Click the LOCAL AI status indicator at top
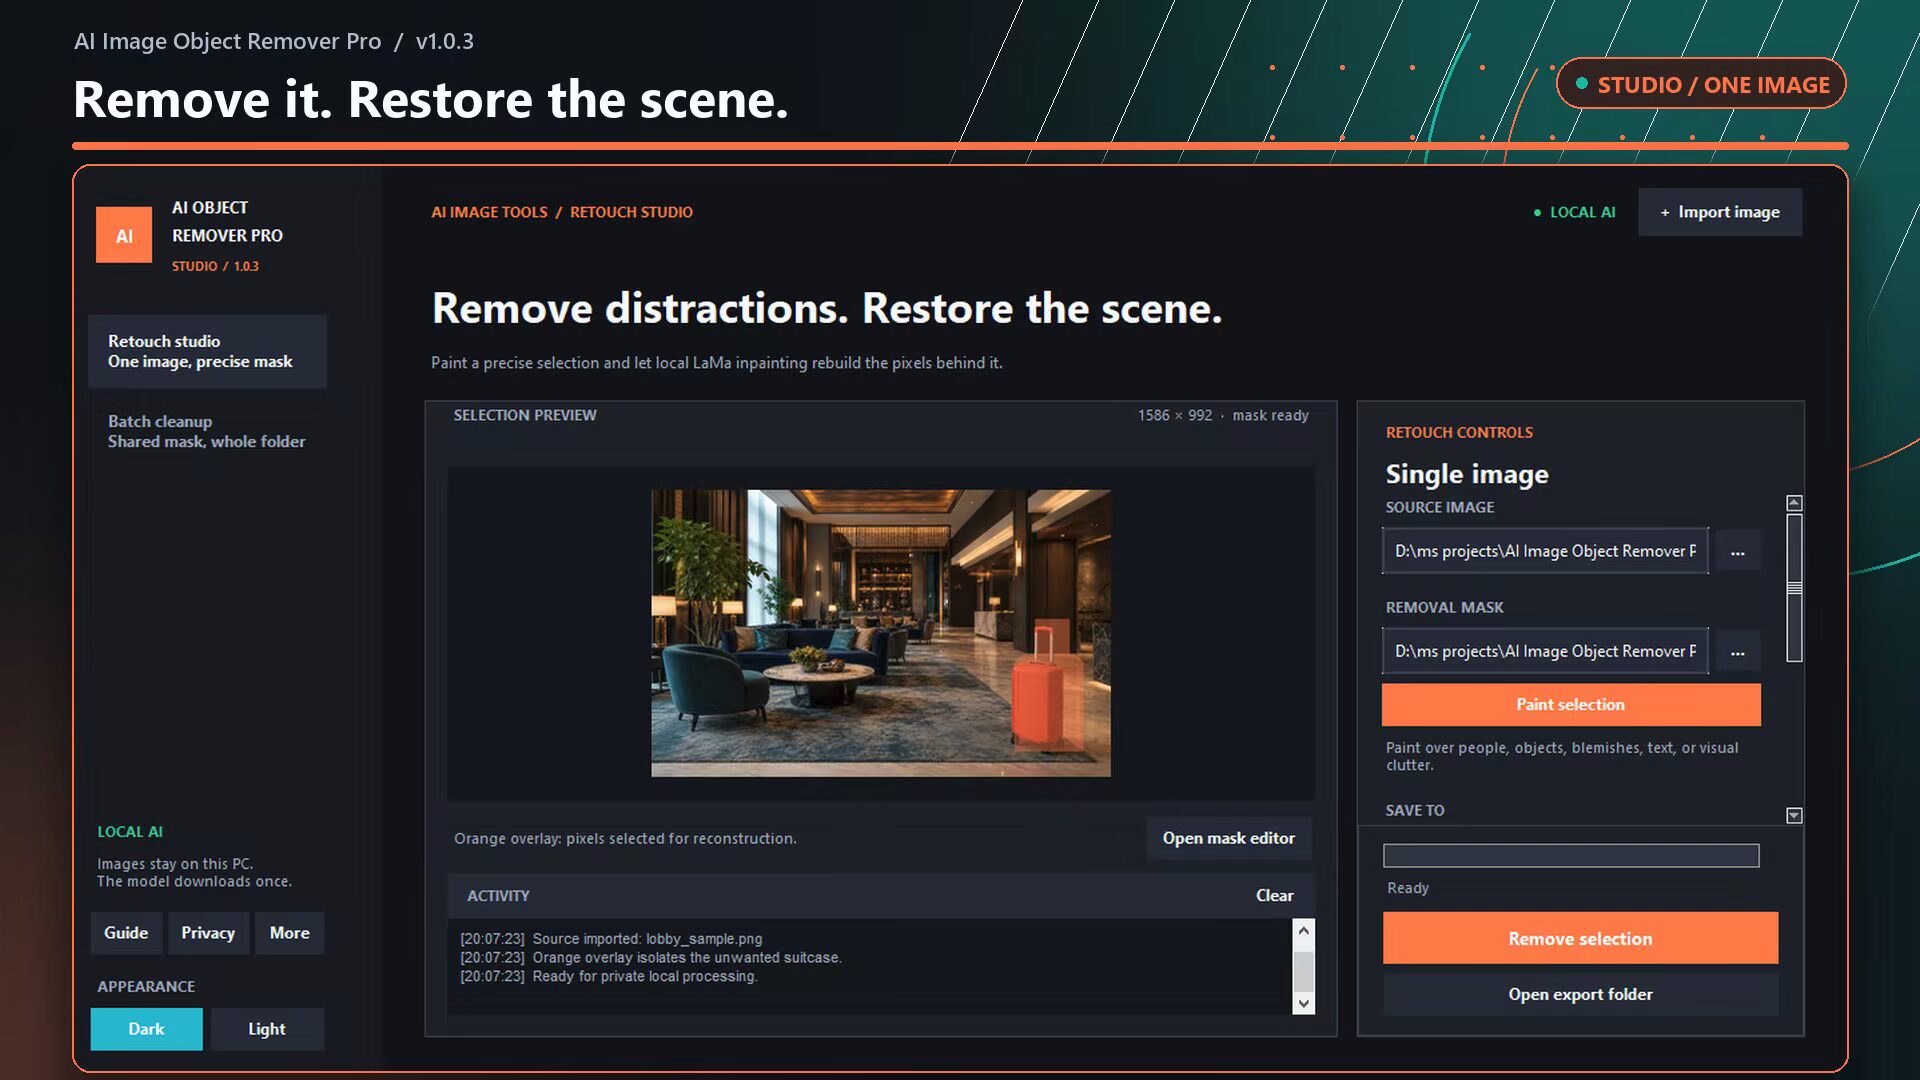The width and height of the screenshot is (1920, 1080). (1574, 212)
